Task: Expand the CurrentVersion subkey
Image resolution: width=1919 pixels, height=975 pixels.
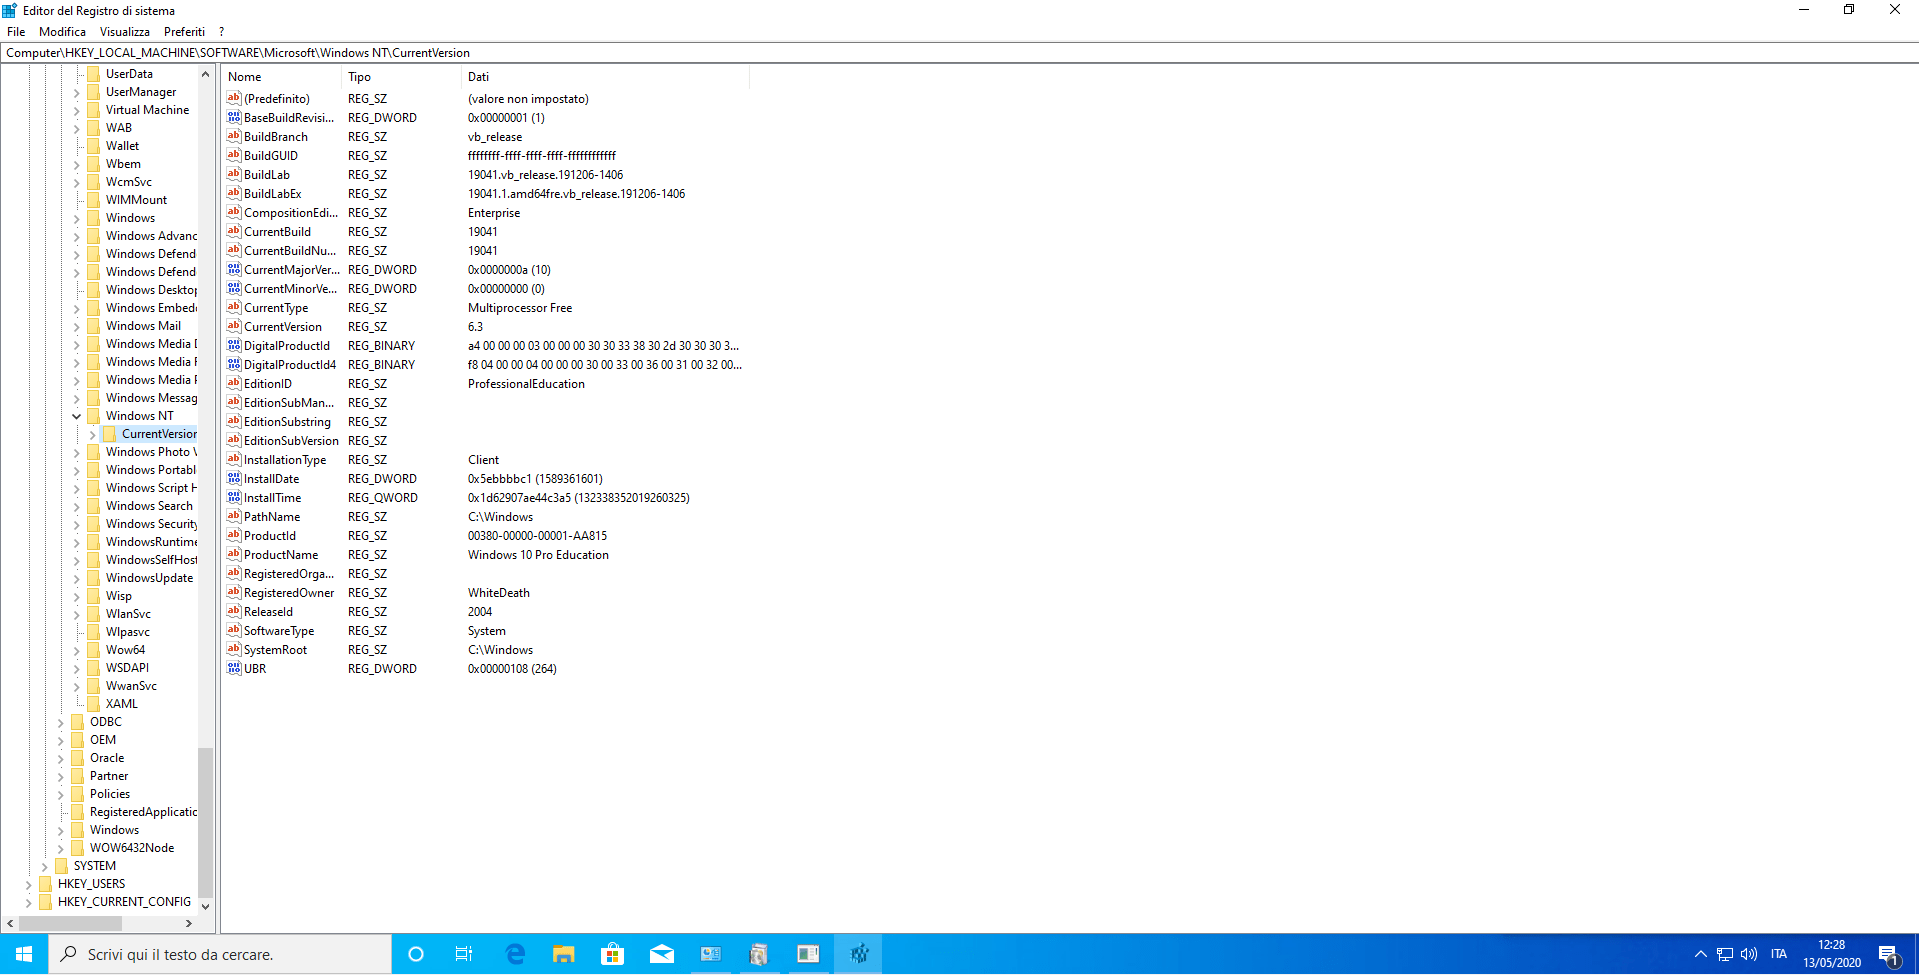Action: [93, 434]
